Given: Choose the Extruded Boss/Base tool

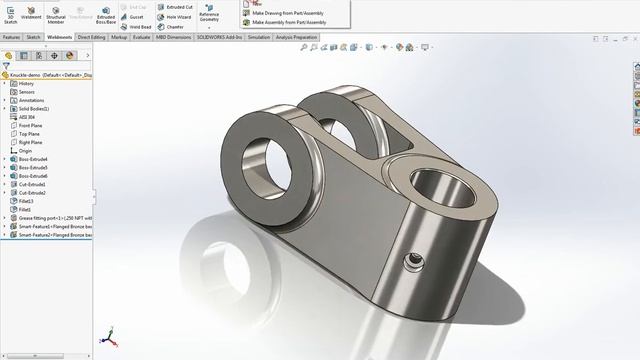Looking at the screenshot, I should click(x=106, y=15).
